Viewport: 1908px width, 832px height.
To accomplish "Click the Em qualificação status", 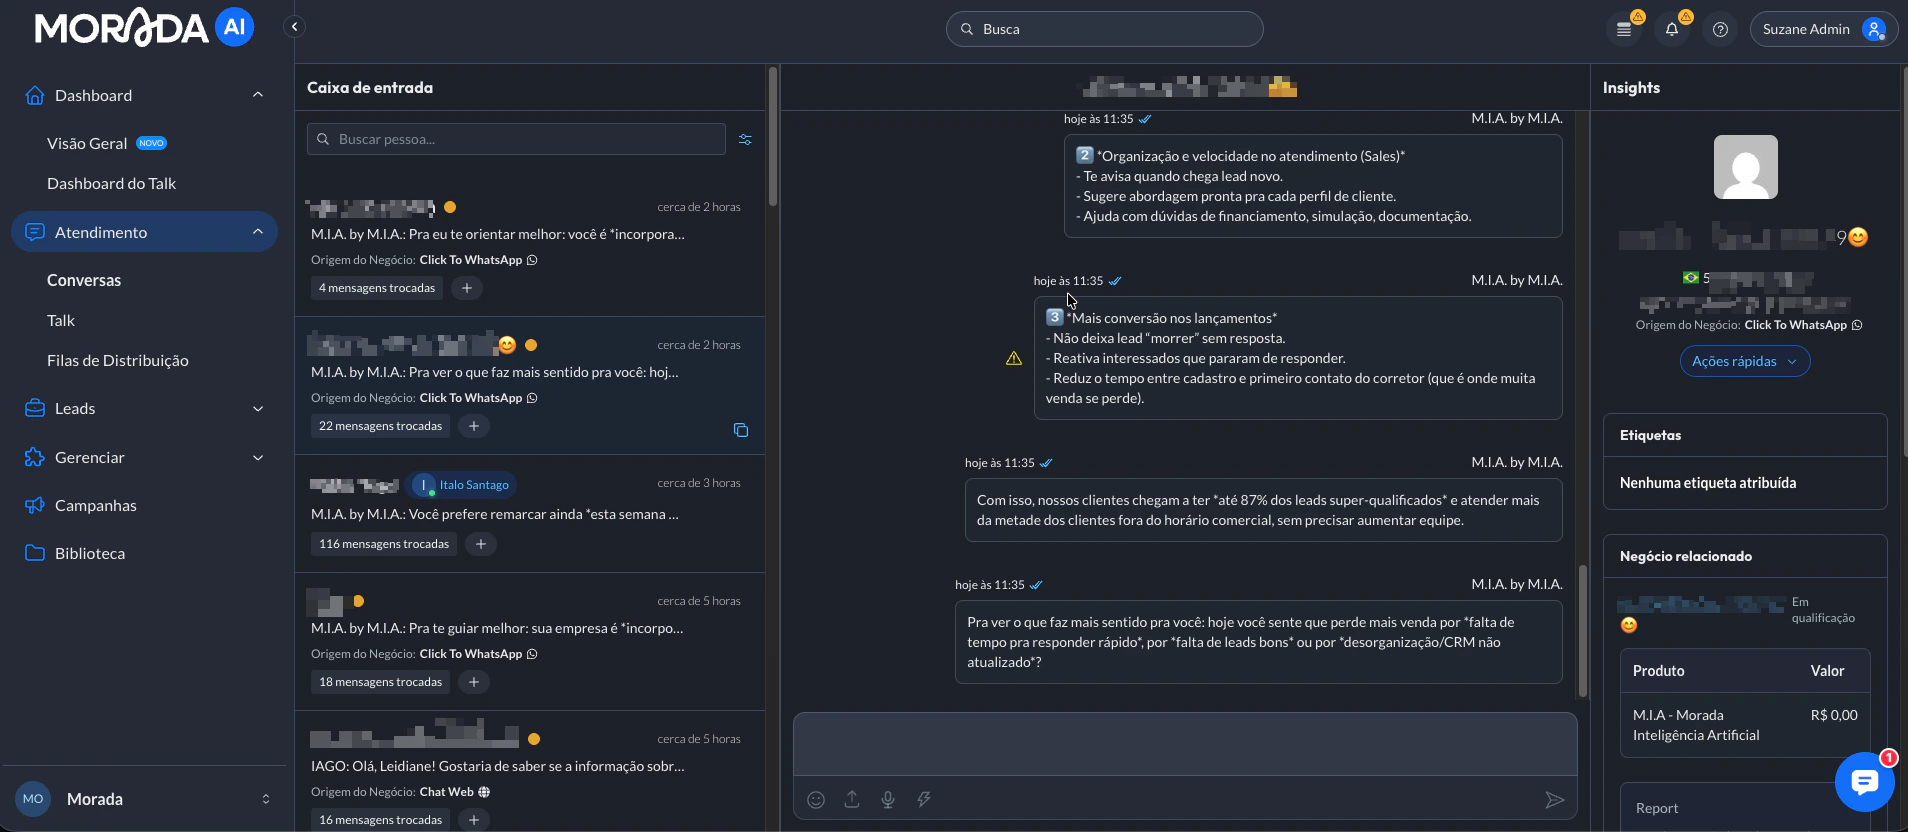I will [x=1823, y=610].
